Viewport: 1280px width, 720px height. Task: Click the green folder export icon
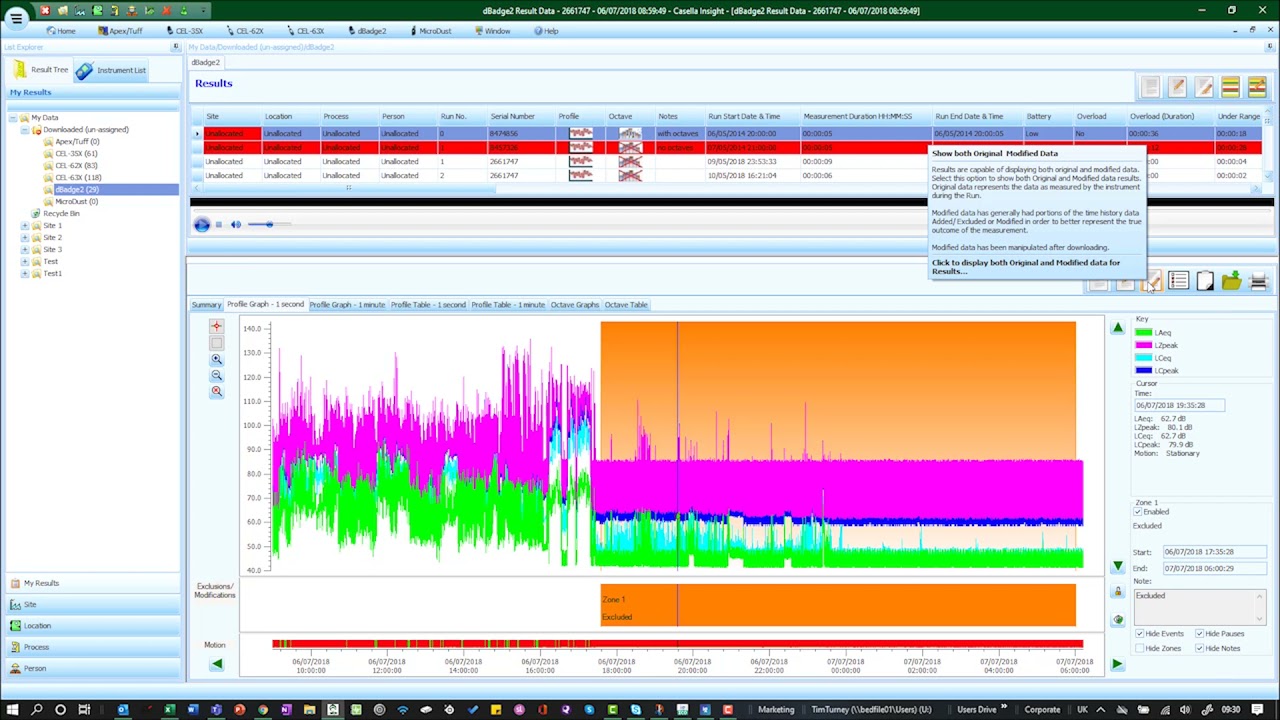click(1231, 283)
